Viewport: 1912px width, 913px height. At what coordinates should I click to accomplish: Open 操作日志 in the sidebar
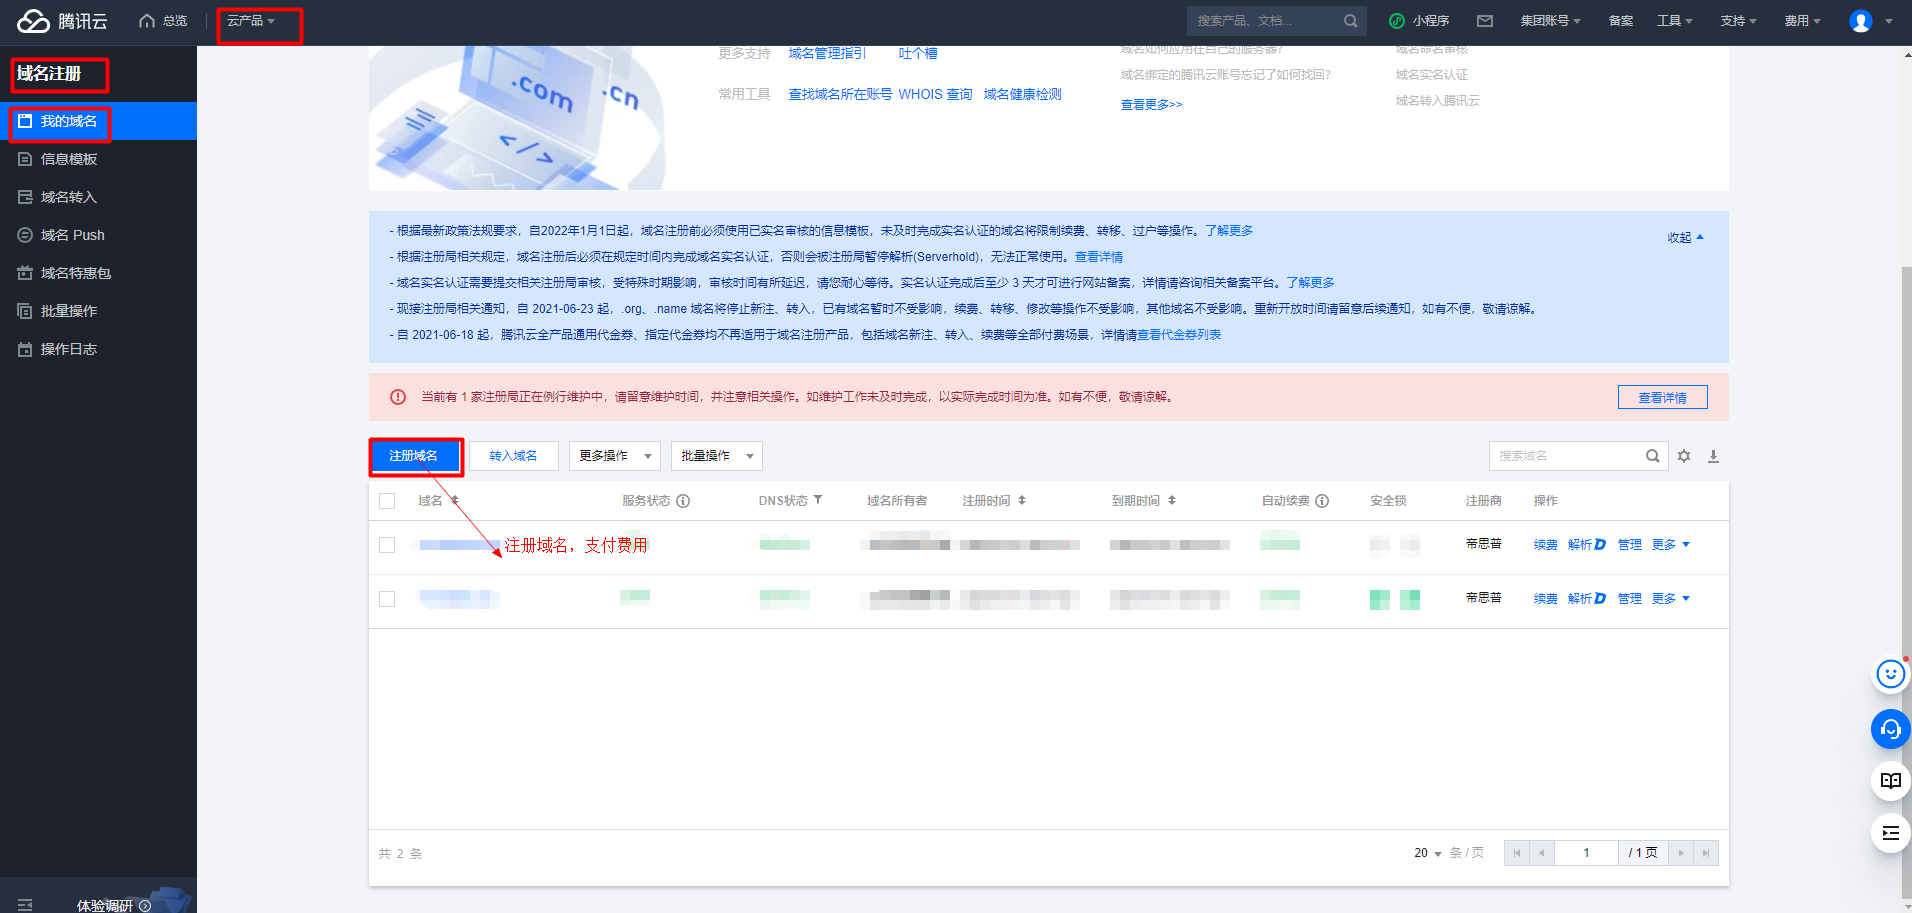pos(98,349)
